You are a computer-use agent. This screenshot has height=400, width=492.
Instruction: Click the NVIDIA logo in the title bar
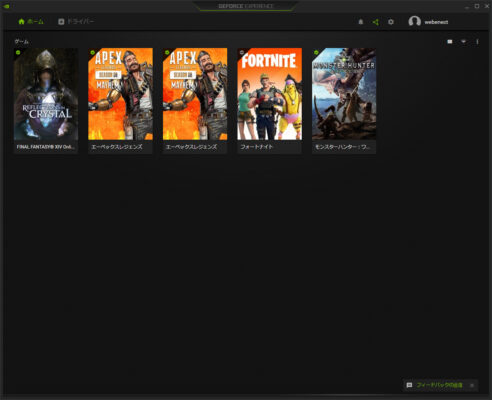coord(6,6)
